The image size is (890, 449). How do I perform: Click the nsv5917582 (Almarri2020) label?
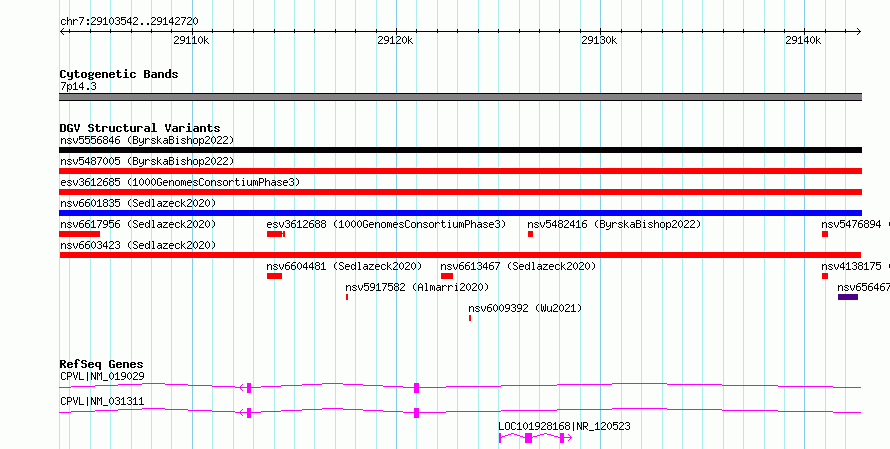417,287
